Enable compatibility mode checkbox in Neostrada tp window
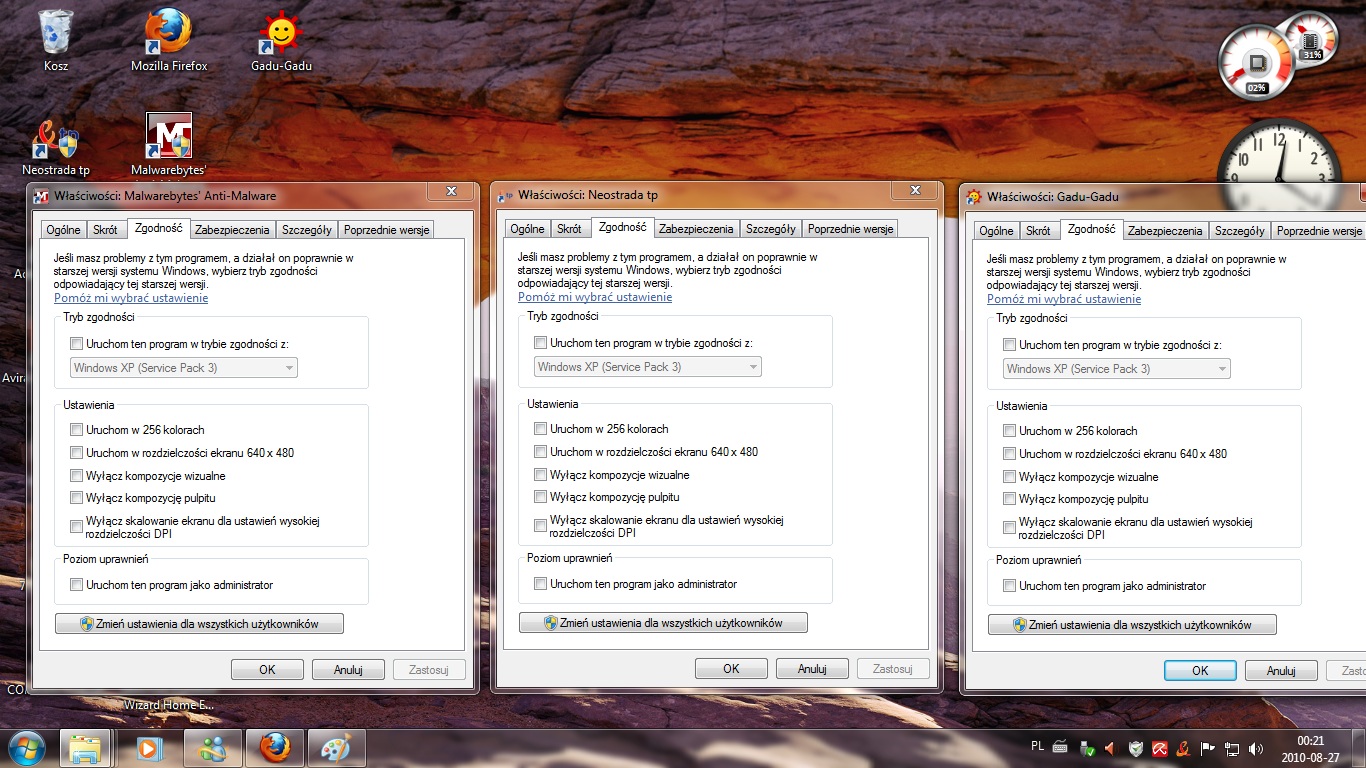This screenshot has height=768, width=1366. [541, 343]
